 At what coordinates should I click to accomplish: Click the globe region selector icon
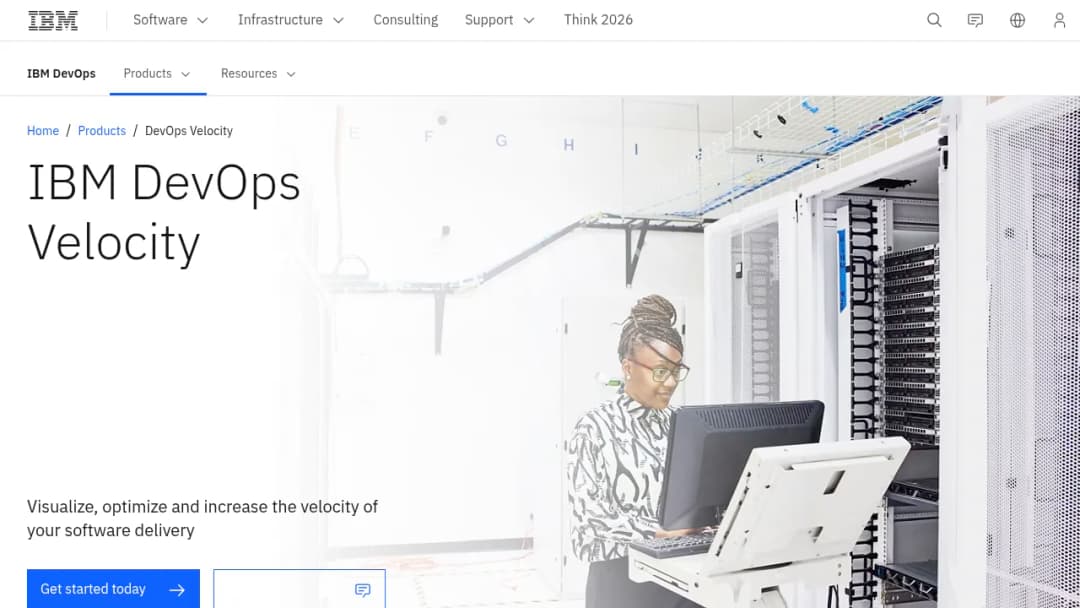coord(1017,20)
